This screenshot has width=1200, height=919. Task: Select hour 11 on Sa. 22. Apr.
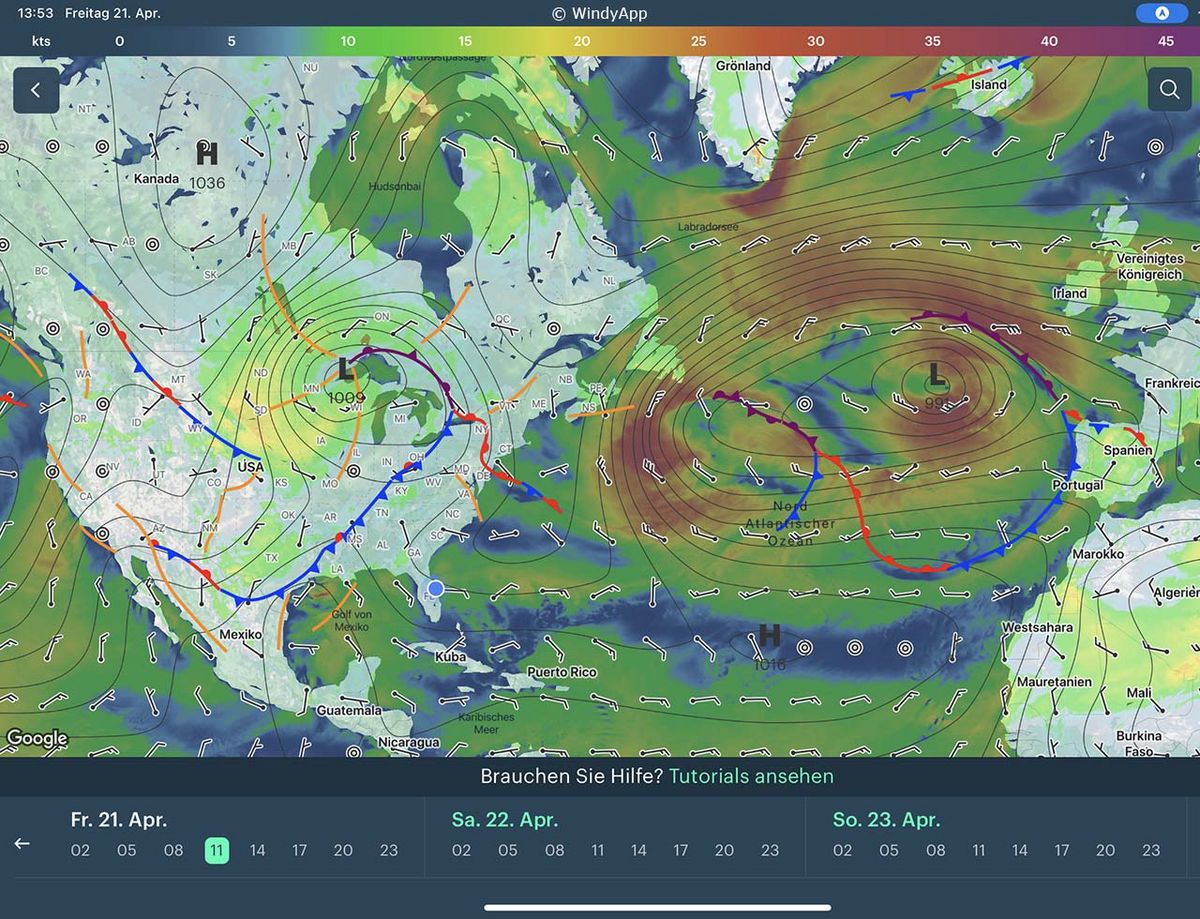point(597,851)
